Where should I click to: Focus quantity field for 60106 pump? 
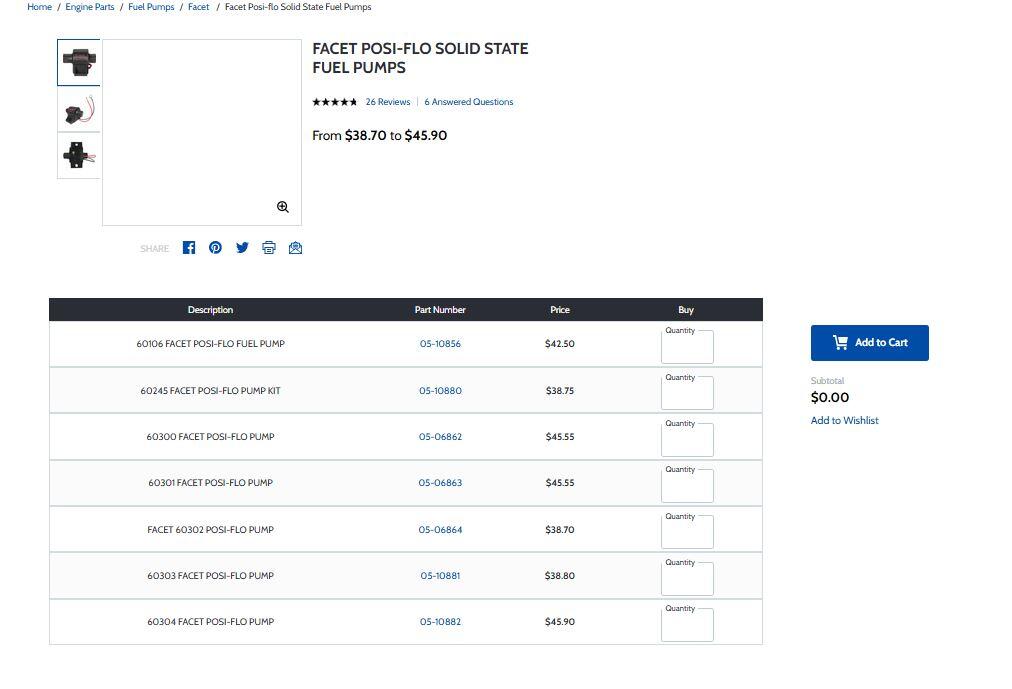(687, 347)
